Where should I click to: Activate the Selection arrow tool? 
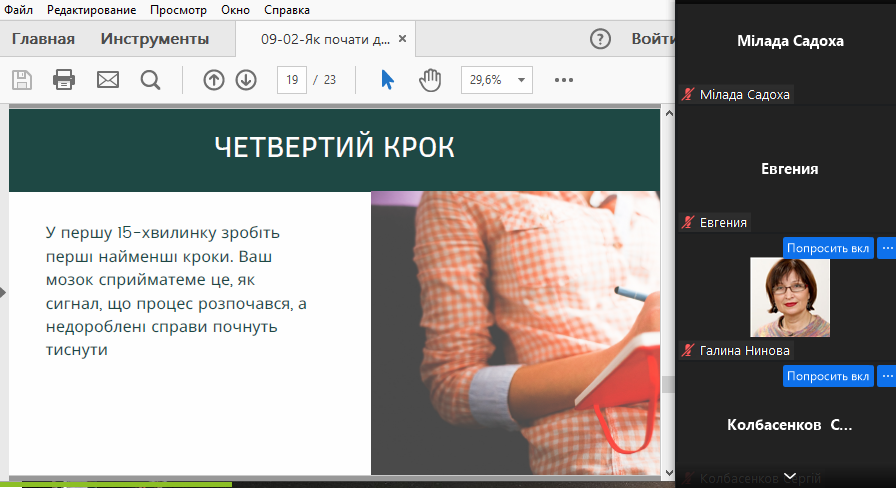pos(388,80)
